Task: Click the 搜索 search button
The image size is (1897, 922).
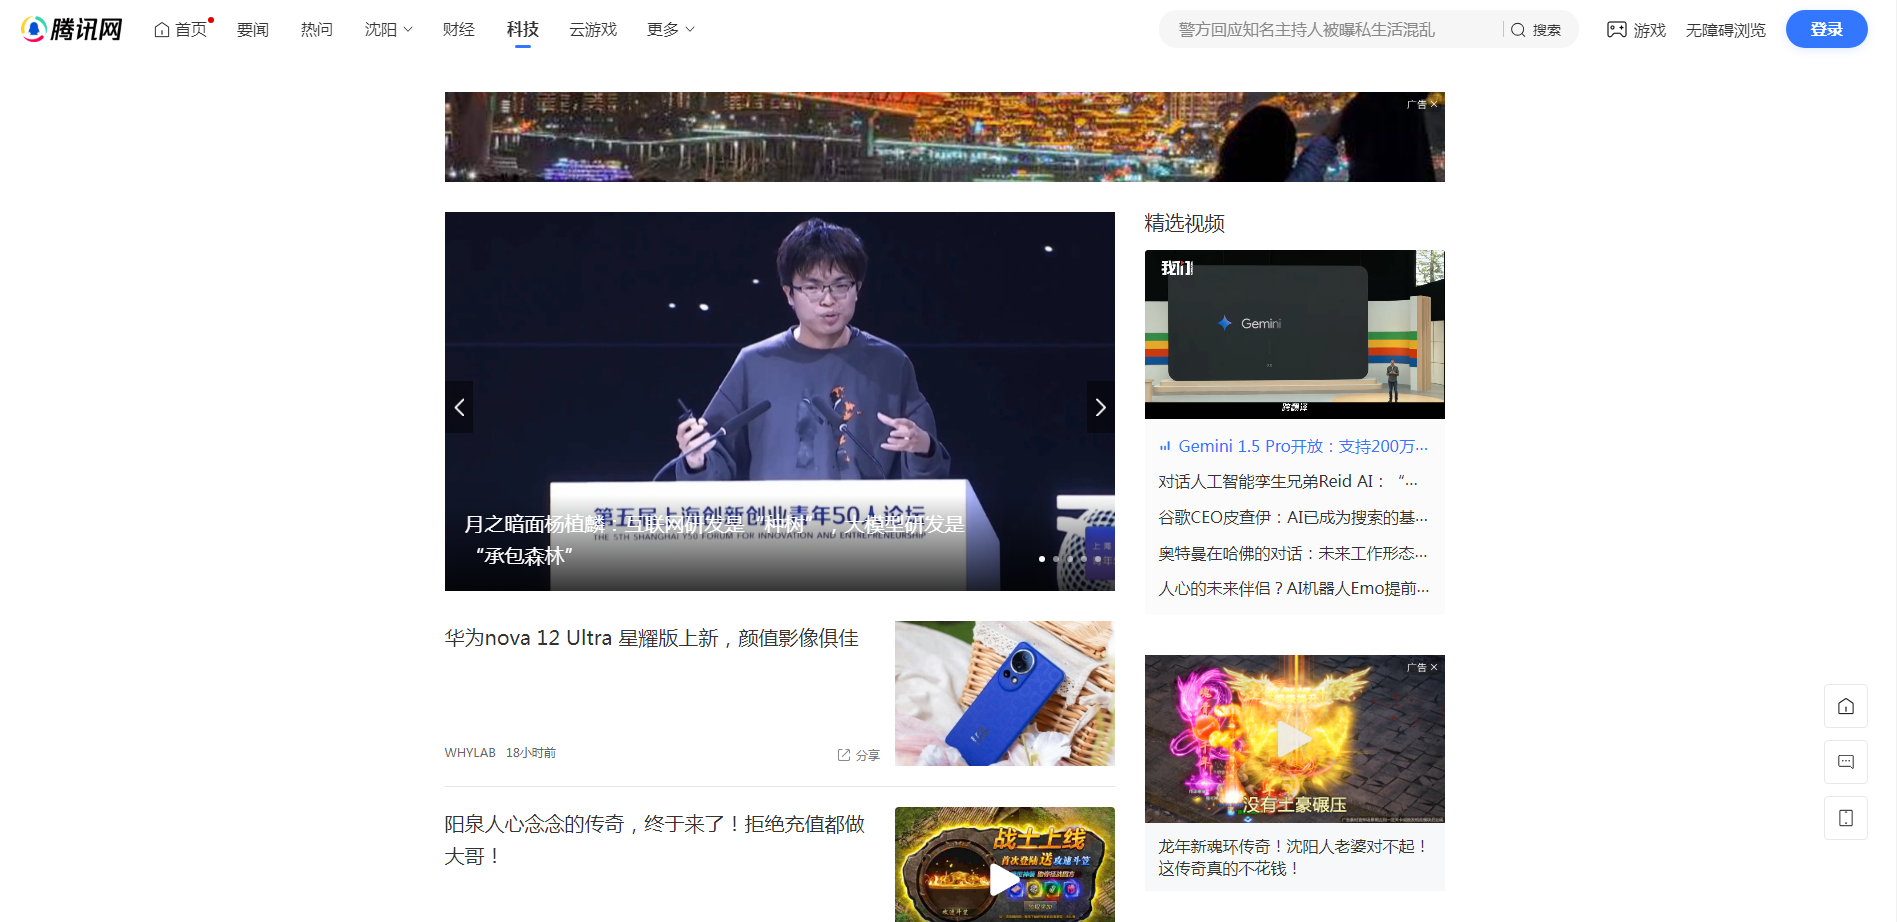Action: pyautogui.click(x=1536, y=30)
